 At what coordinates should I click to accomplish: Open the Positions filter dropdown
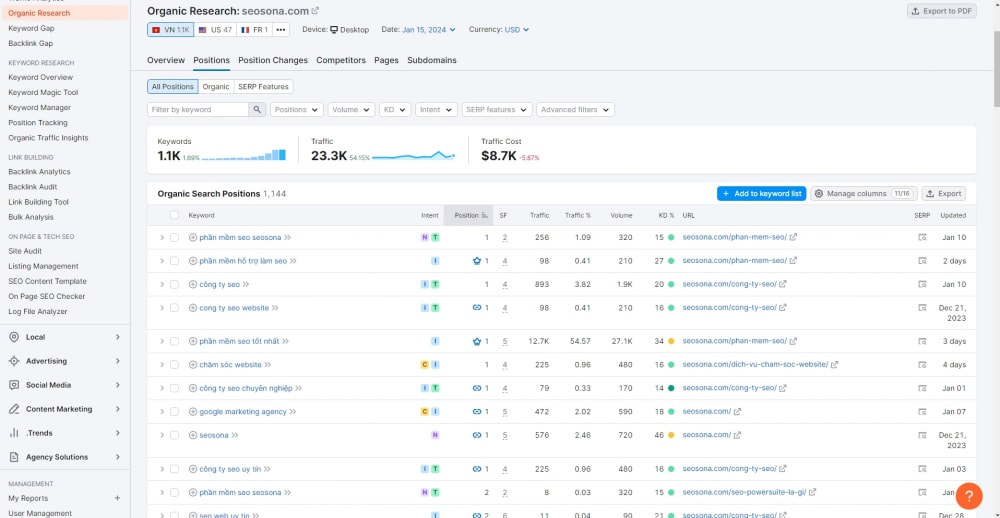[x=297, y=110]
